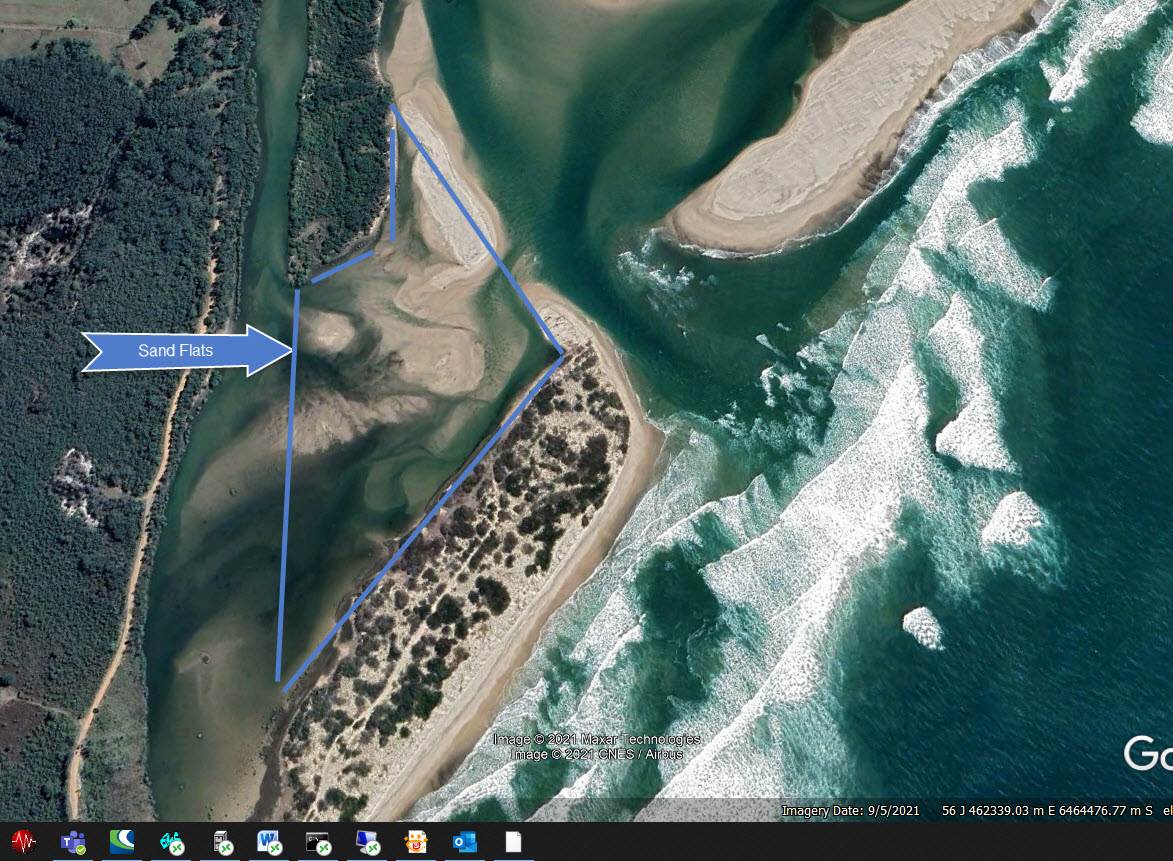Click the Maxar Technologies image attribution
The height and width of the screenshot is (861, 1173).
click(x=597, y=740)
